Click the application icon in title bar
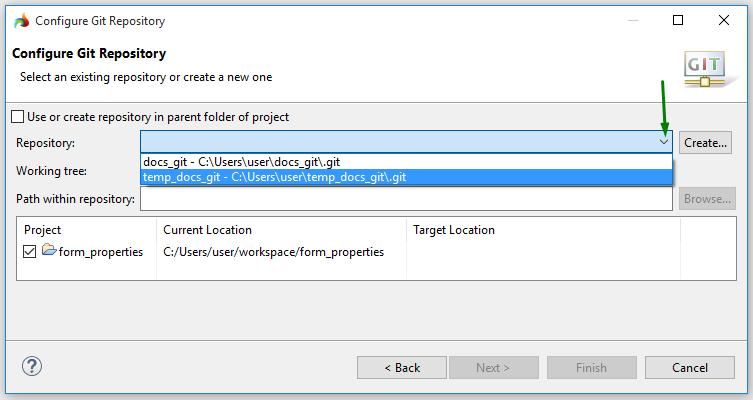This screenshot has width=753, height=400. click(21, 20)
